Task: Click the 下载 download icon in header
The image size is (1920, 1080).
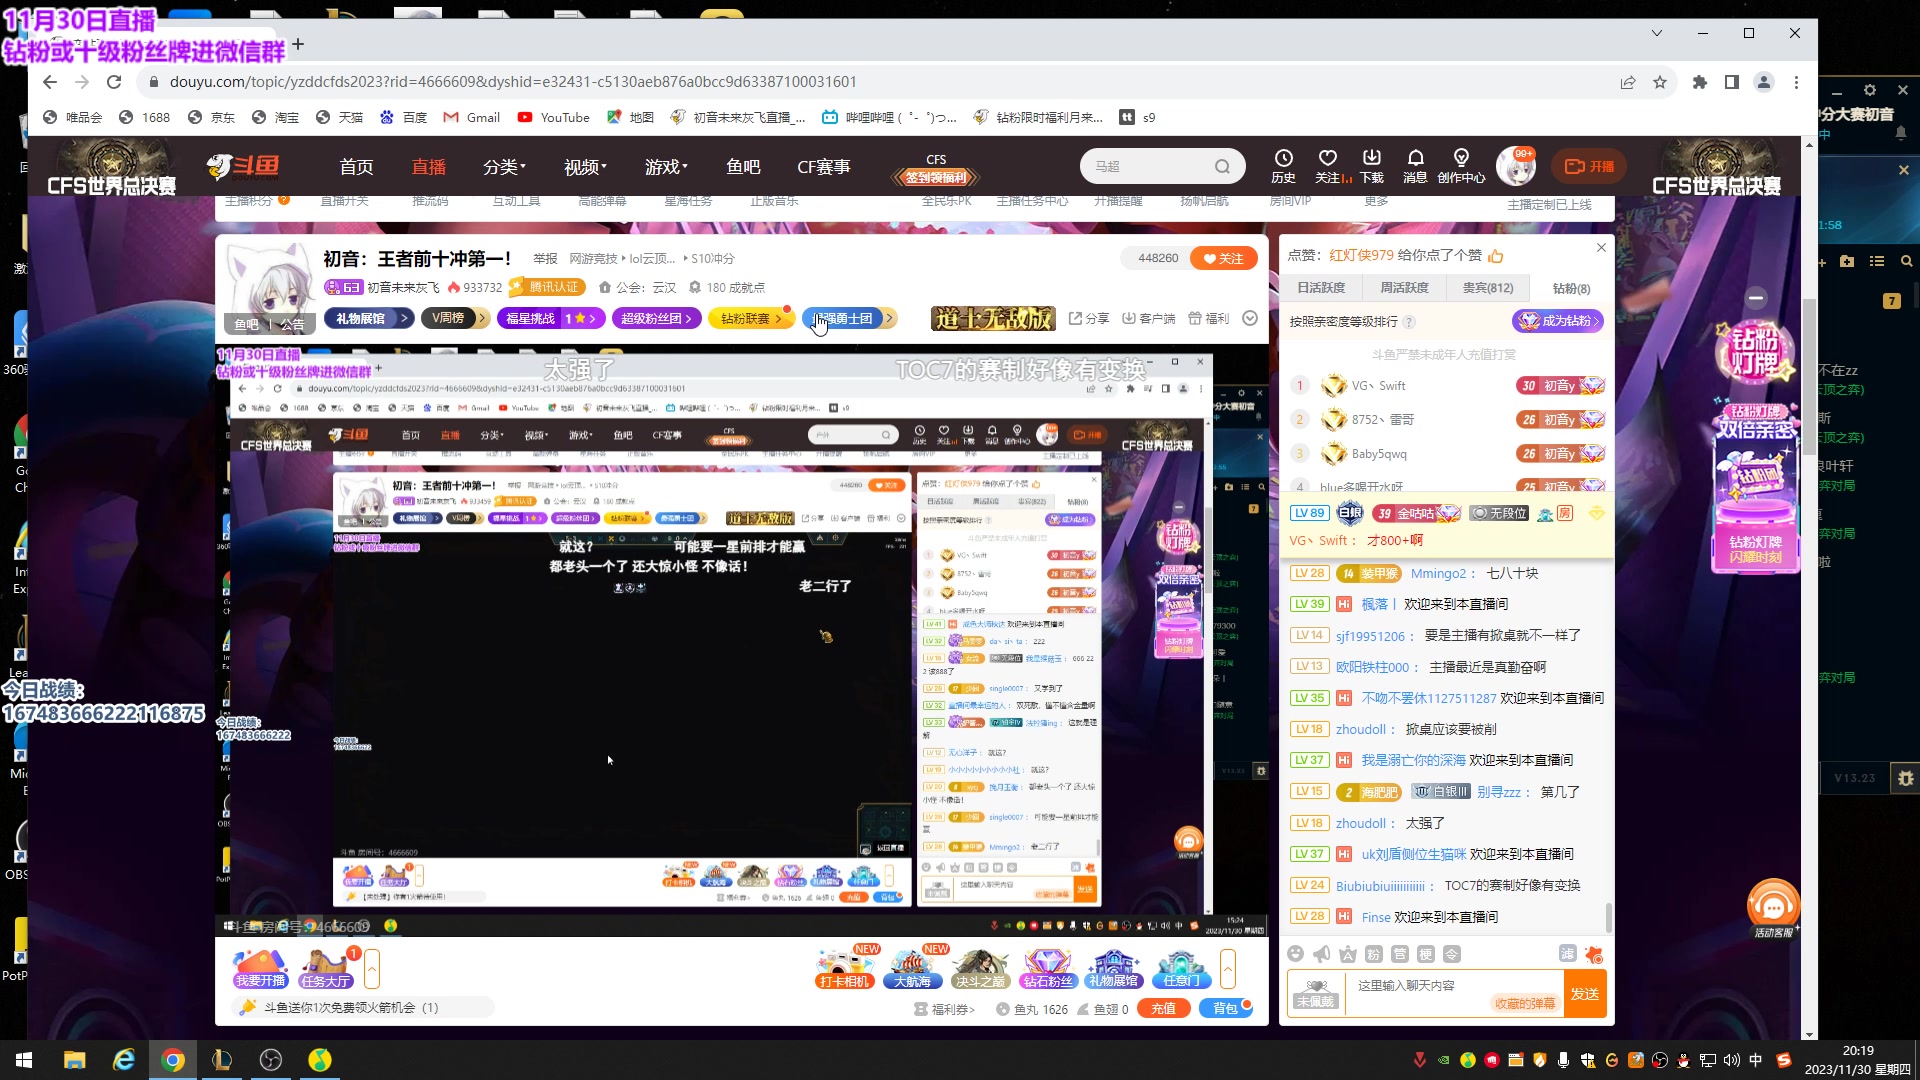Action: 1372,165
